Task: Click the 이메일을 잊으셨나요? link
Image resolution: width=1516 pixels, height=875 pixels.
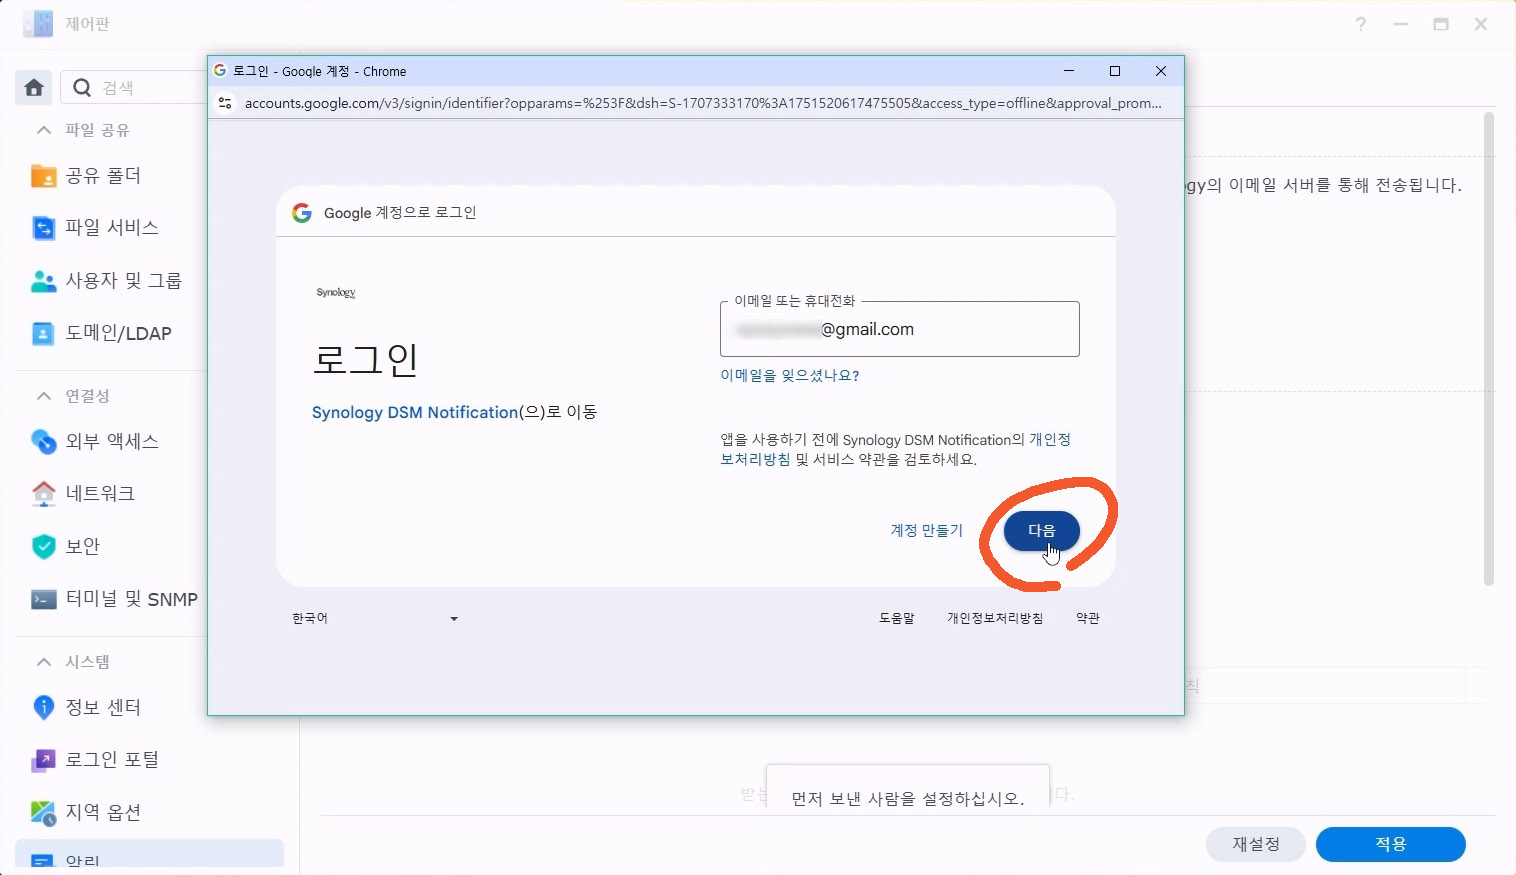Action: tap(789, 376)
